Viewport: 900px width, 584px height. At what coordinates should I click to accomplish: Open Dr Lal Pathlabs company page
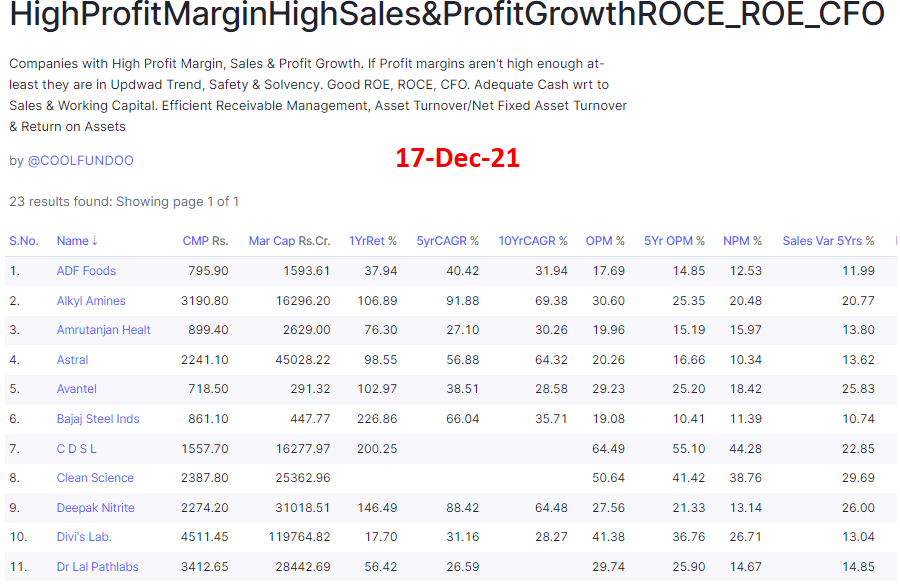point(98,567)
